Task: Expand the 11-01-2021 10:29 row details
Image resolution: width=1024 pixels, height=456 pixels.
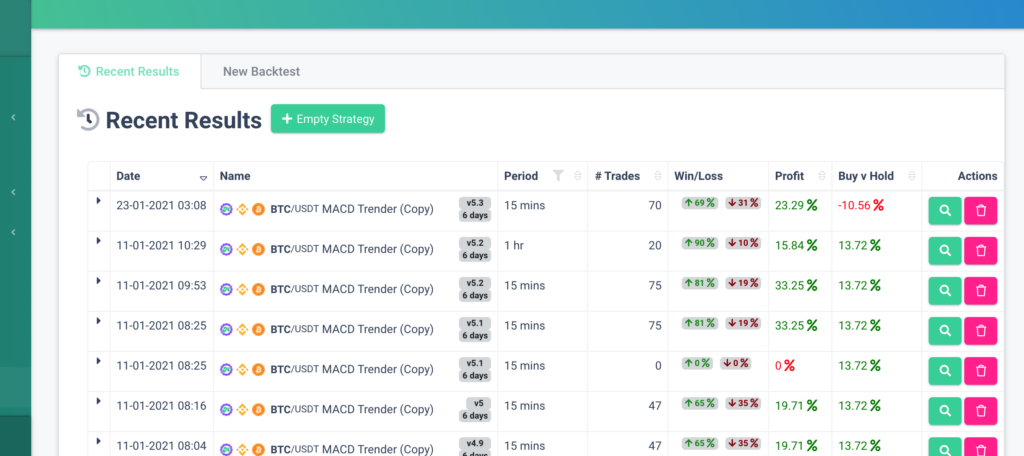Action: coord(98,241)
